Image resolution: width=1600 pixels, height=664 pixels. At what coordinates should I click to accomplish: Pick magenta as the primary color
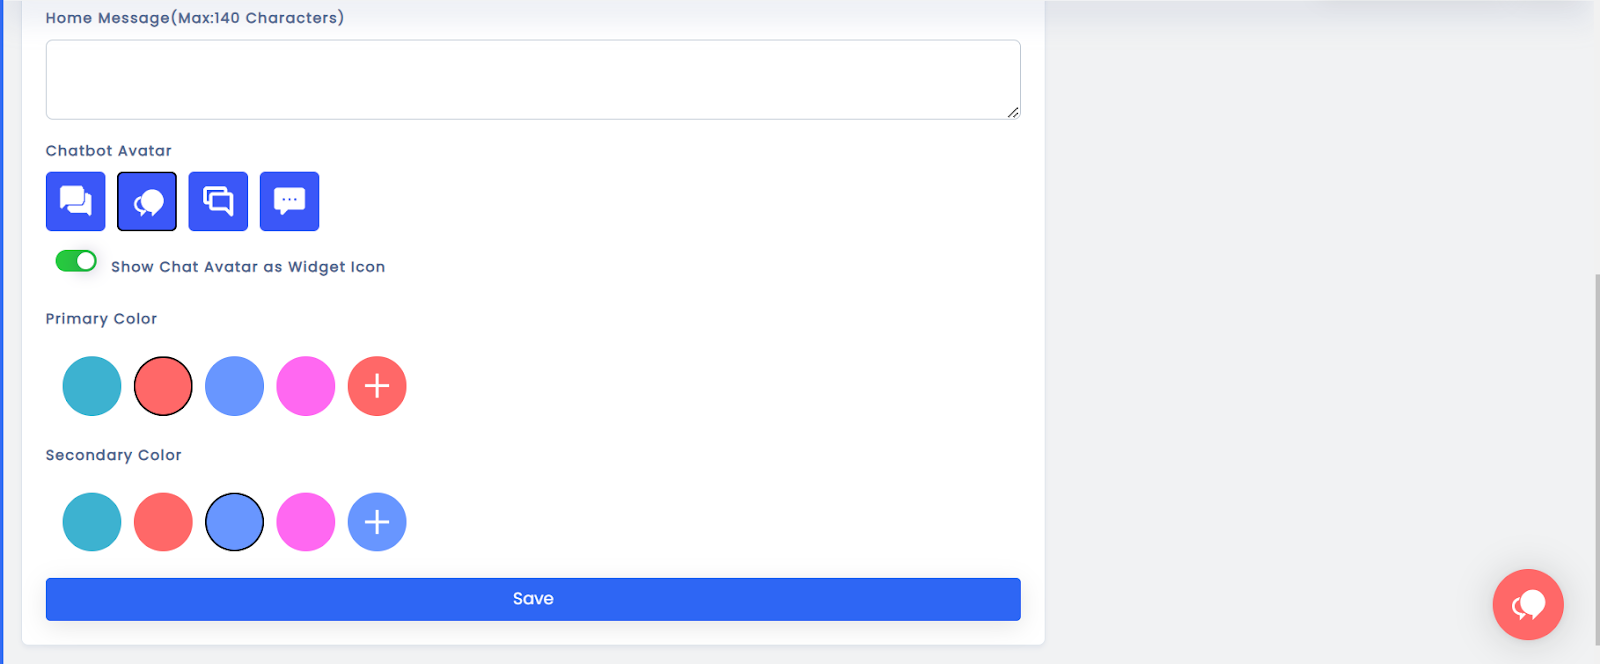pyautogui.click(x=305, y=386)
